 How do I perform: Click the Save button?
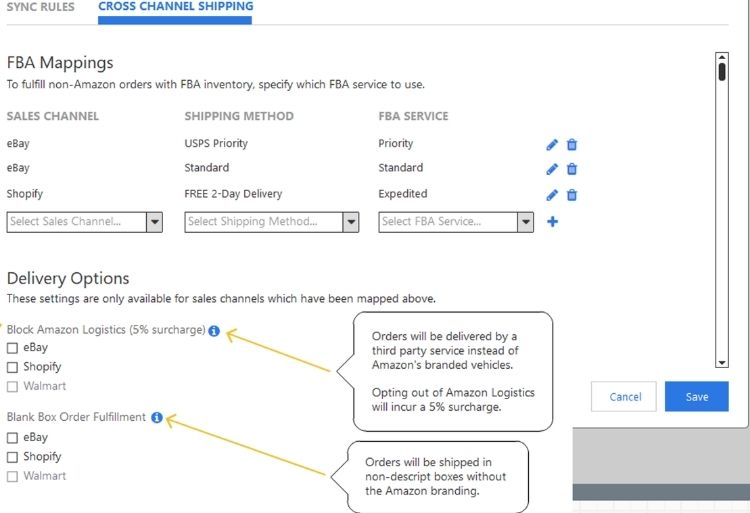click(696, 397)
